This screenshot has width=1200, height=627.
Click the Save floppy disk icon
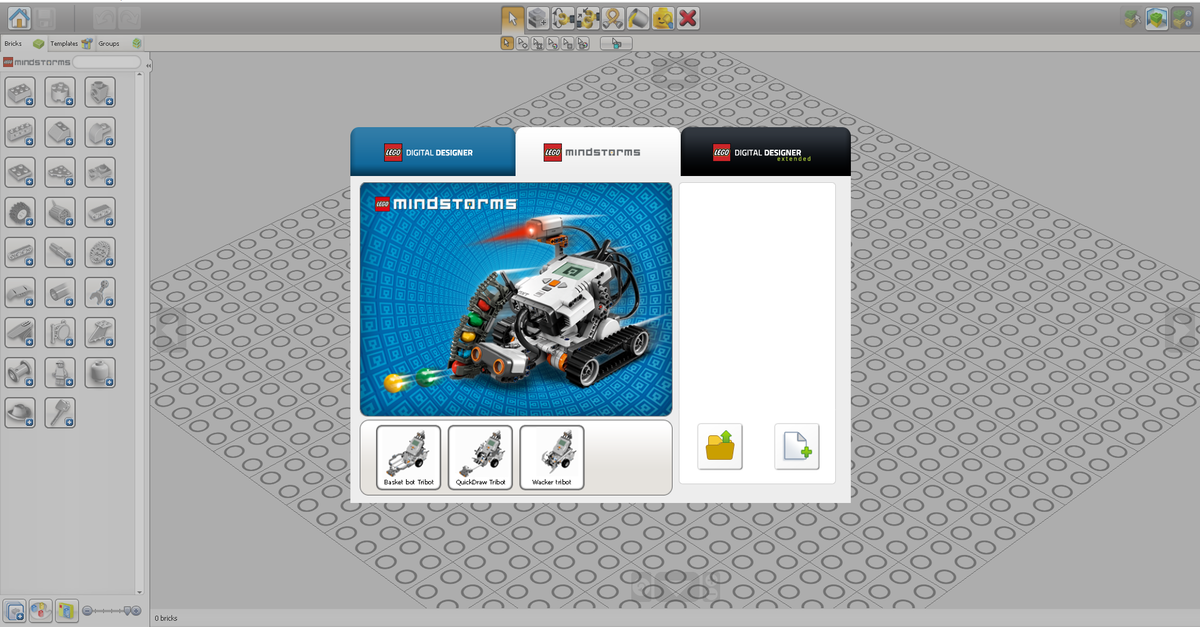(46, 17)
